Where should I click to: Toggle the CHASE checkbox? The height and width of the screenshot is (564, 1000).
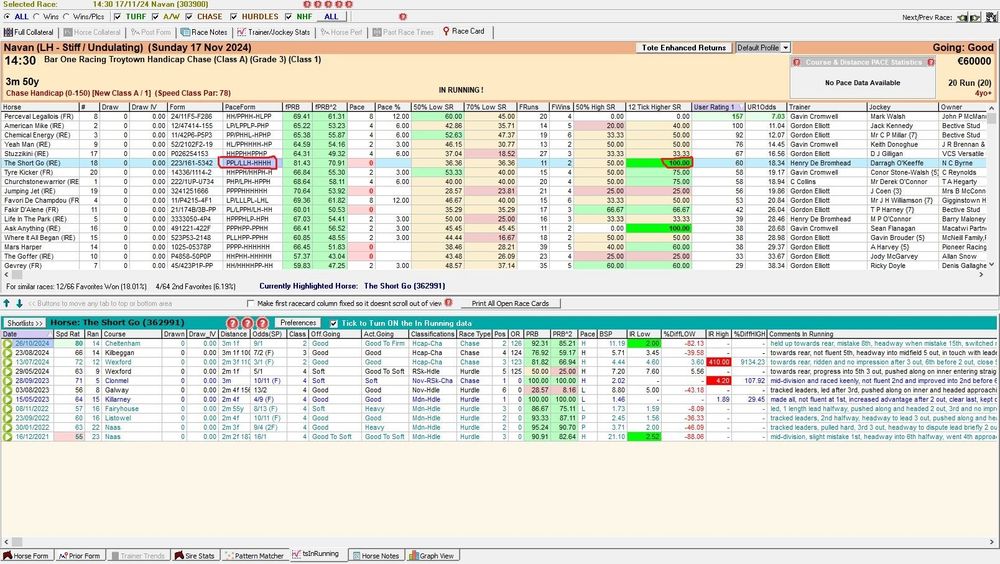point(189,17)
